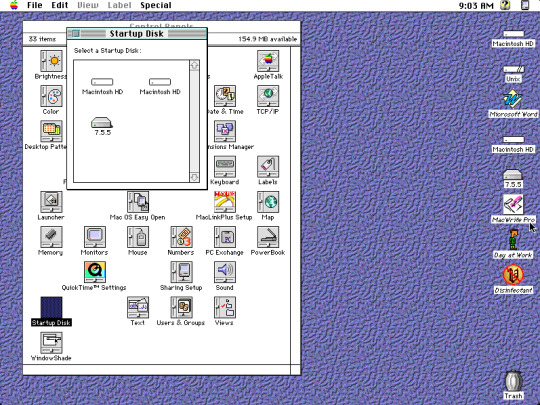540x405 pixels.
Task: Open the Mac OS Easy Open panel
Action: coord(138,202)
